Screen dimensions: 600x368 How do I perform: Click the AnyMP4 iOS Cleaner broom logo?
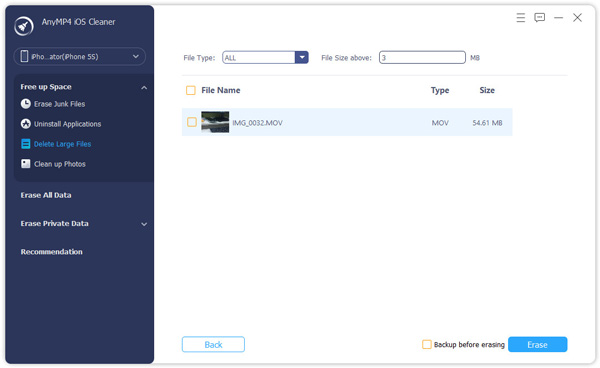pos(24,26)
